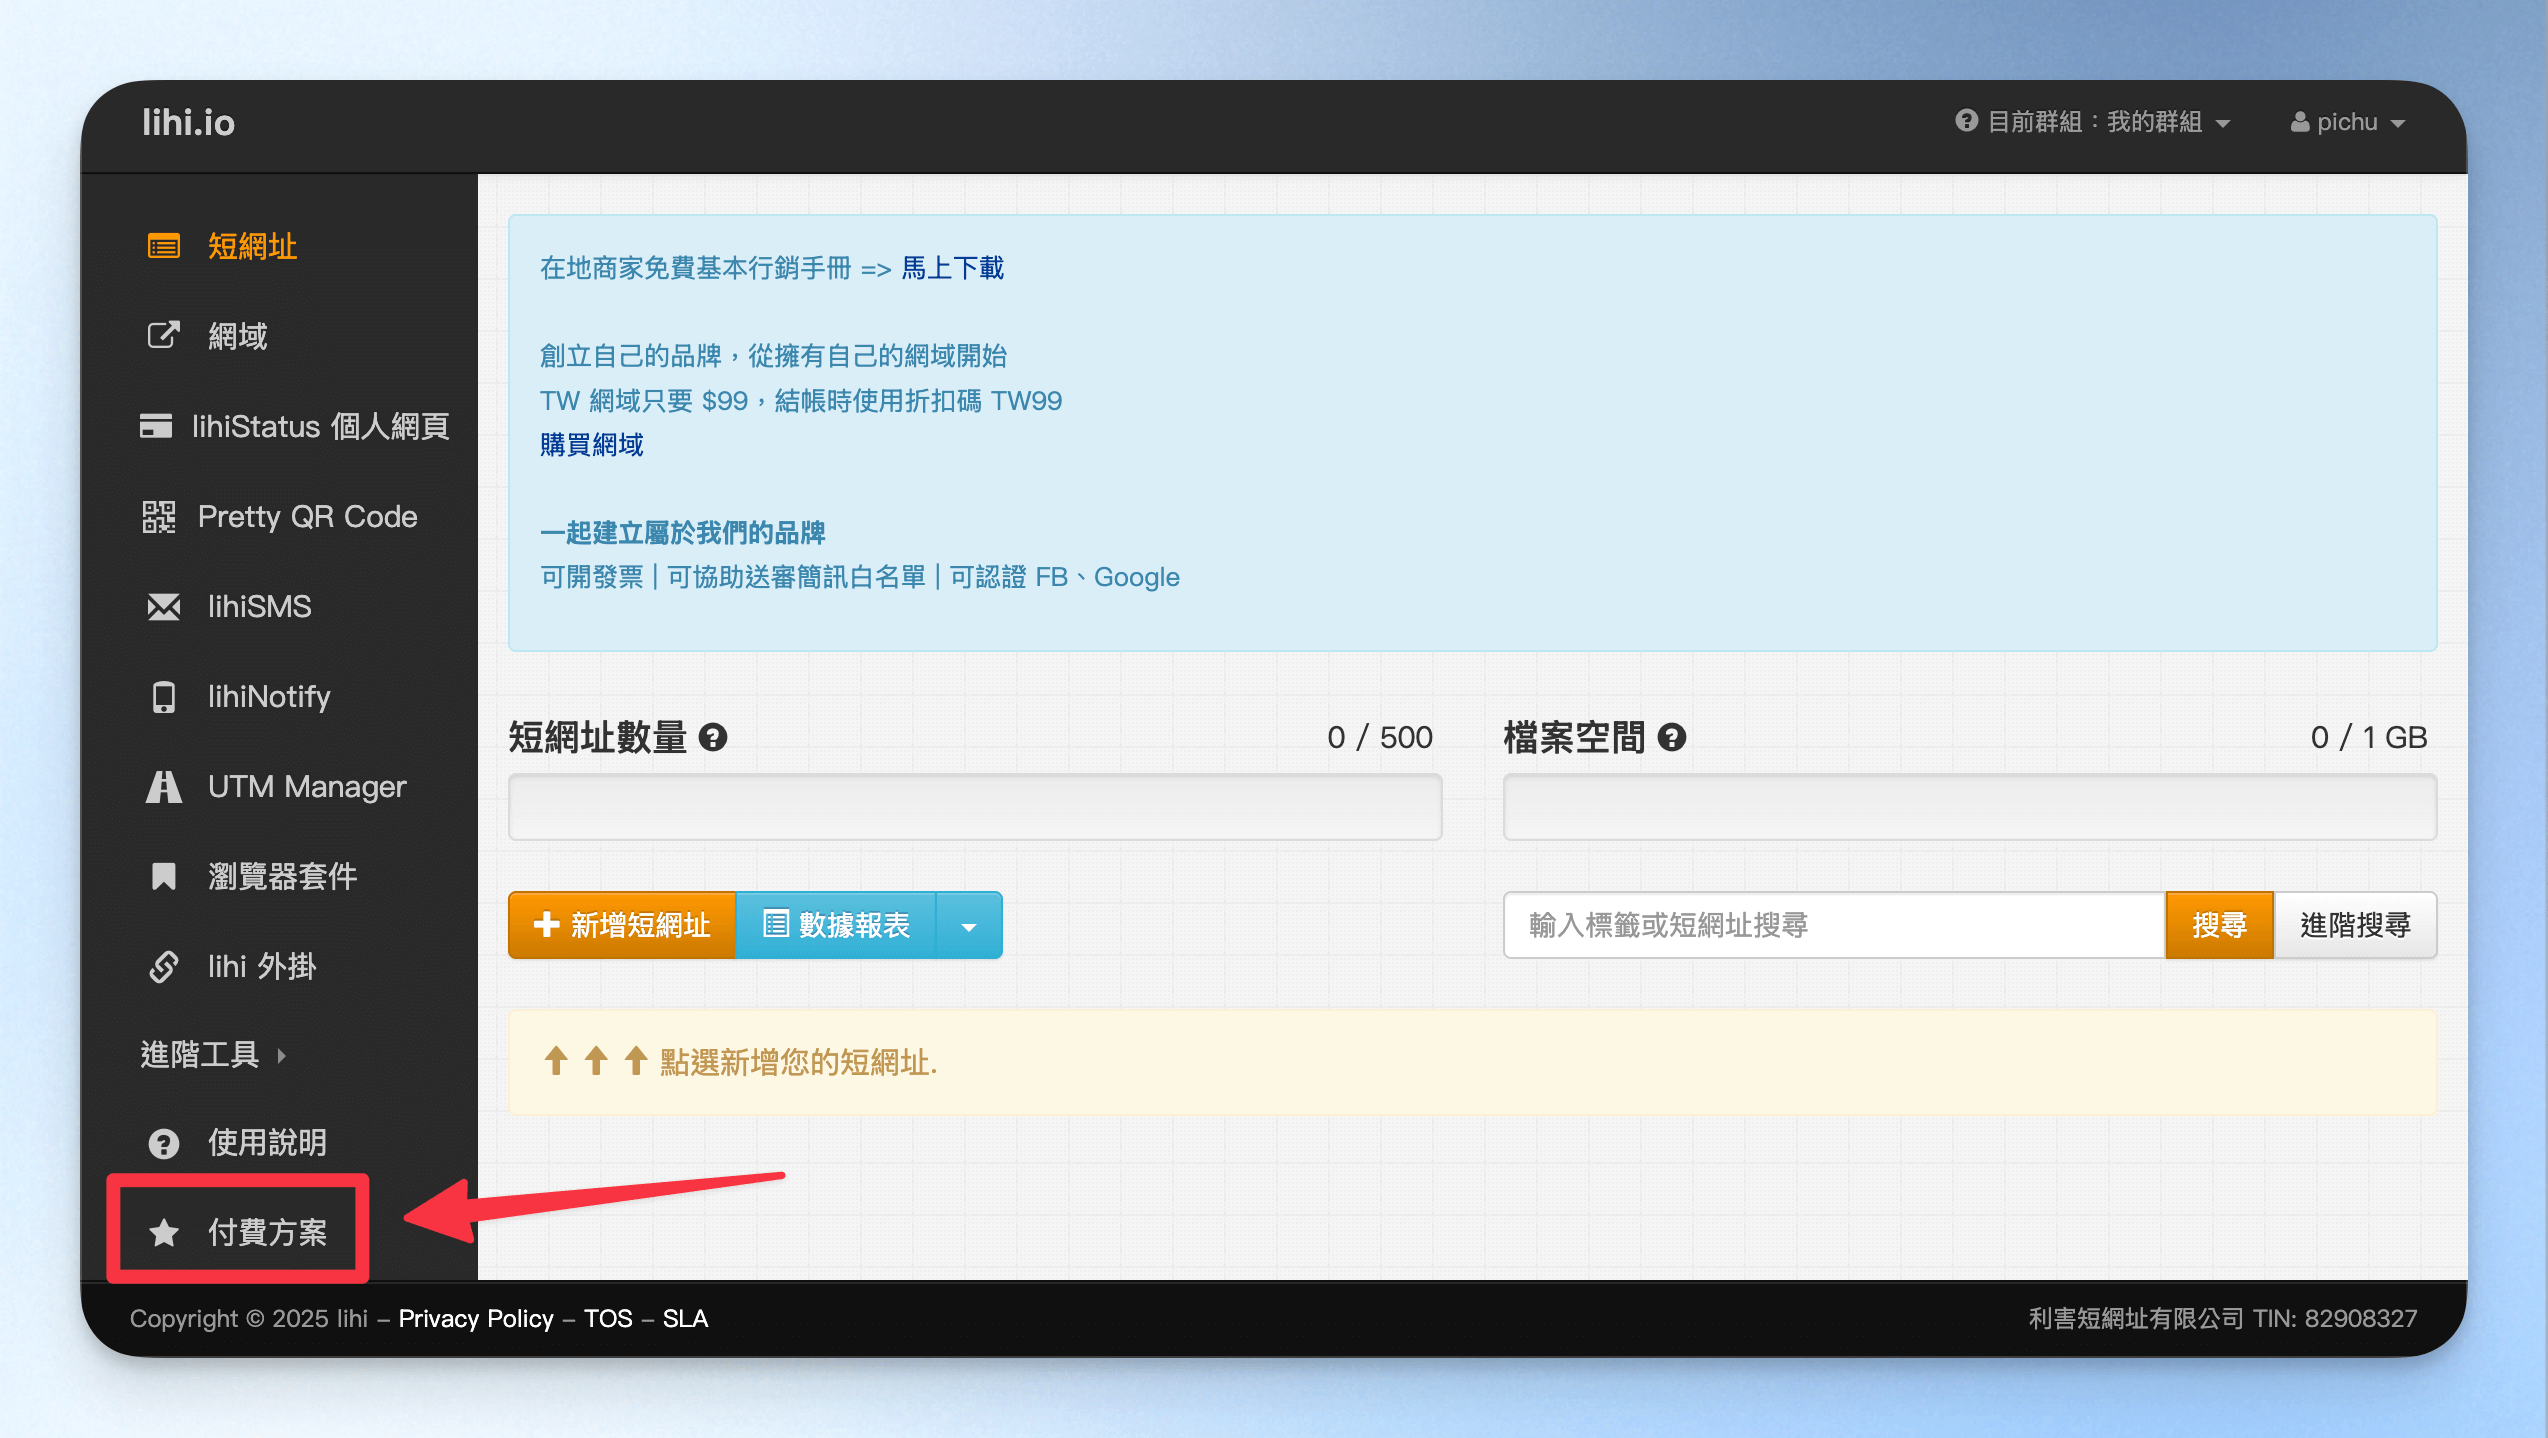2548x1438 pixels.
Task: Click the UTM Manager icon
Action: click(x=164, y=787)
